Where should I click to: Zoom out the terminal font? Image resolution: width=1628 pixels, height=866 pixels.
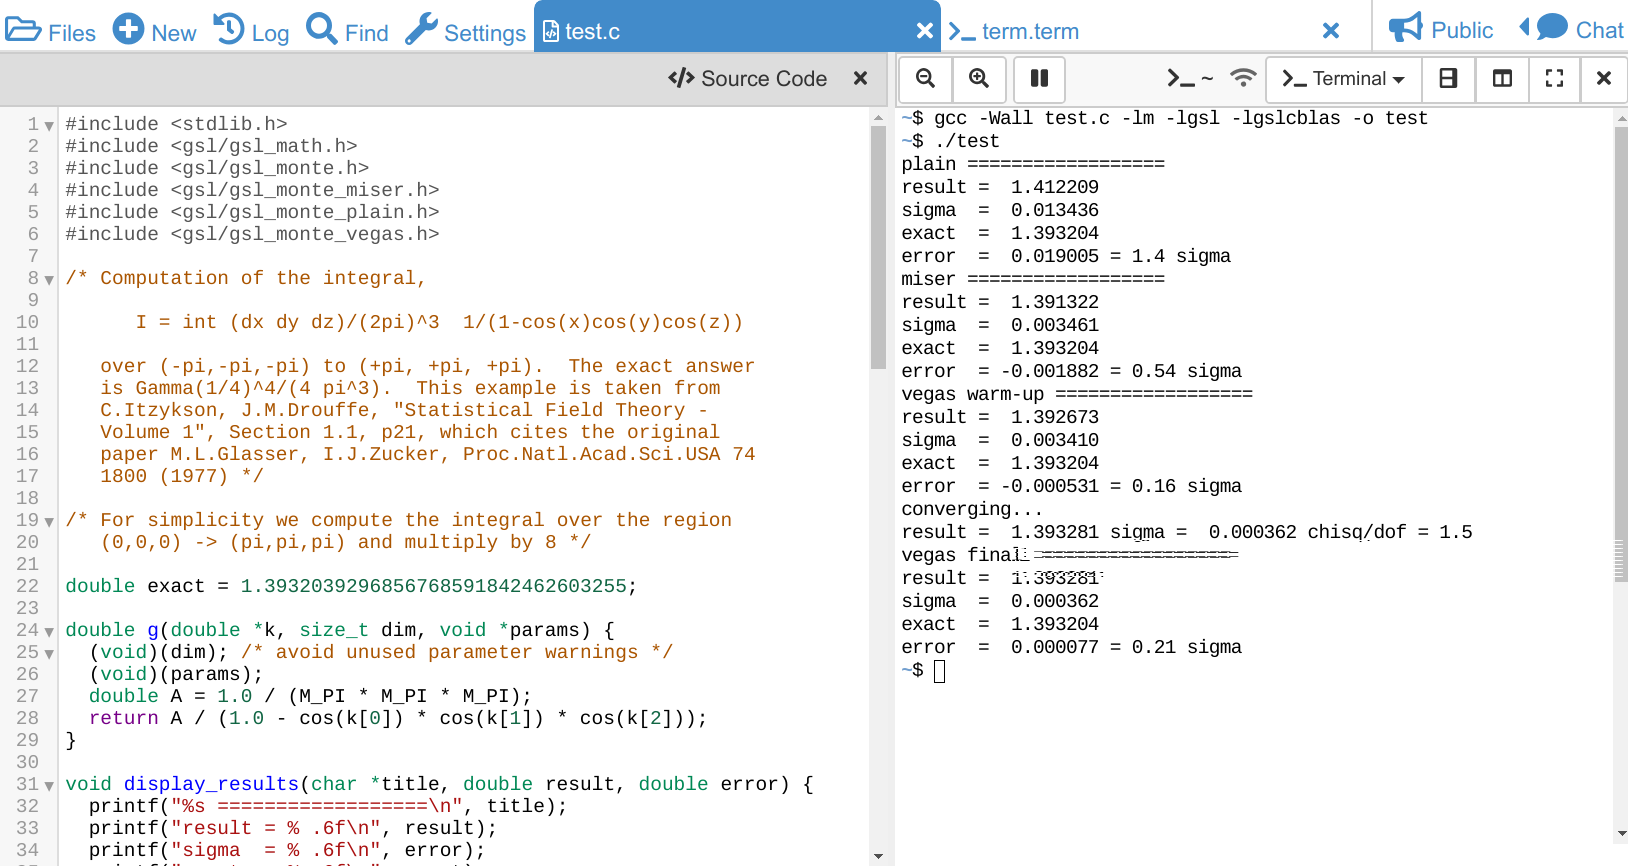coord(925,78)
